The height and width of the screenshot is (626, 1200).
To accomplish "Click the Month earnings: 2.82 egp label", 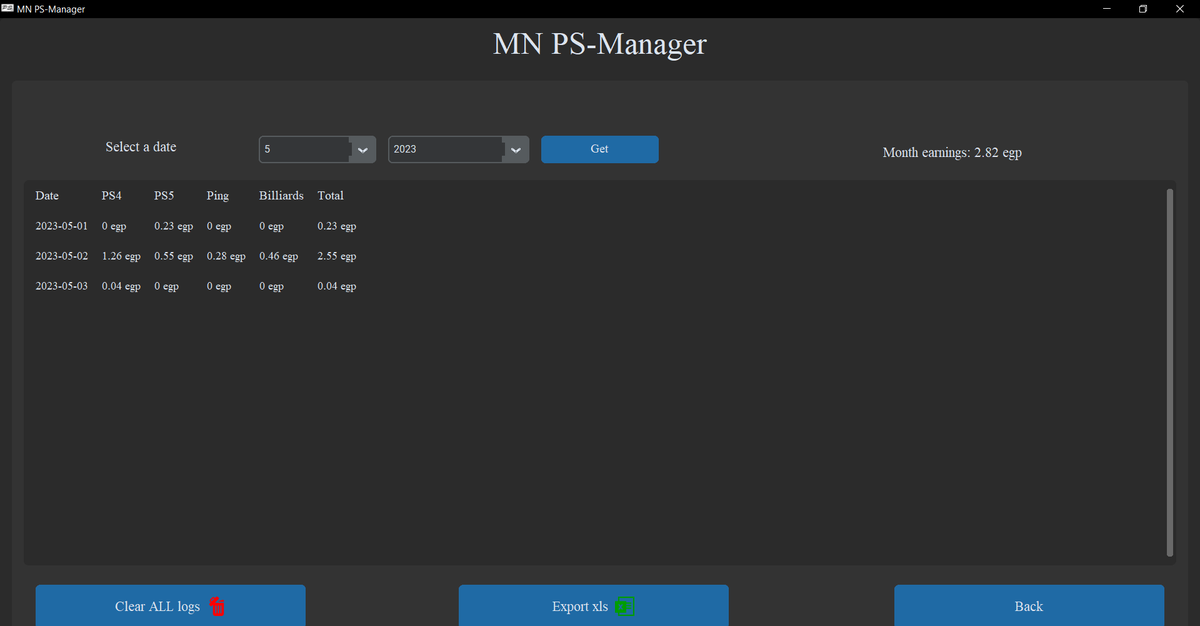I will [x=952, y=153].
